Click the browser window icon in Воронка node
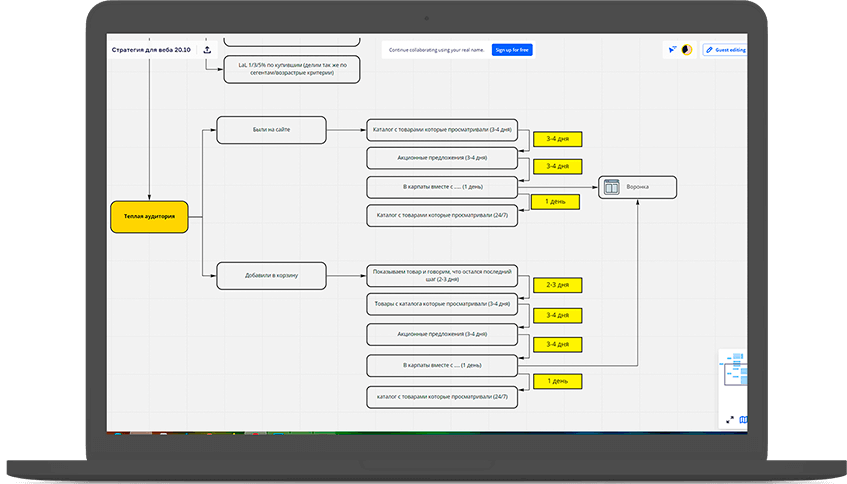Screen dimensions: 847x484 [612, 187]
